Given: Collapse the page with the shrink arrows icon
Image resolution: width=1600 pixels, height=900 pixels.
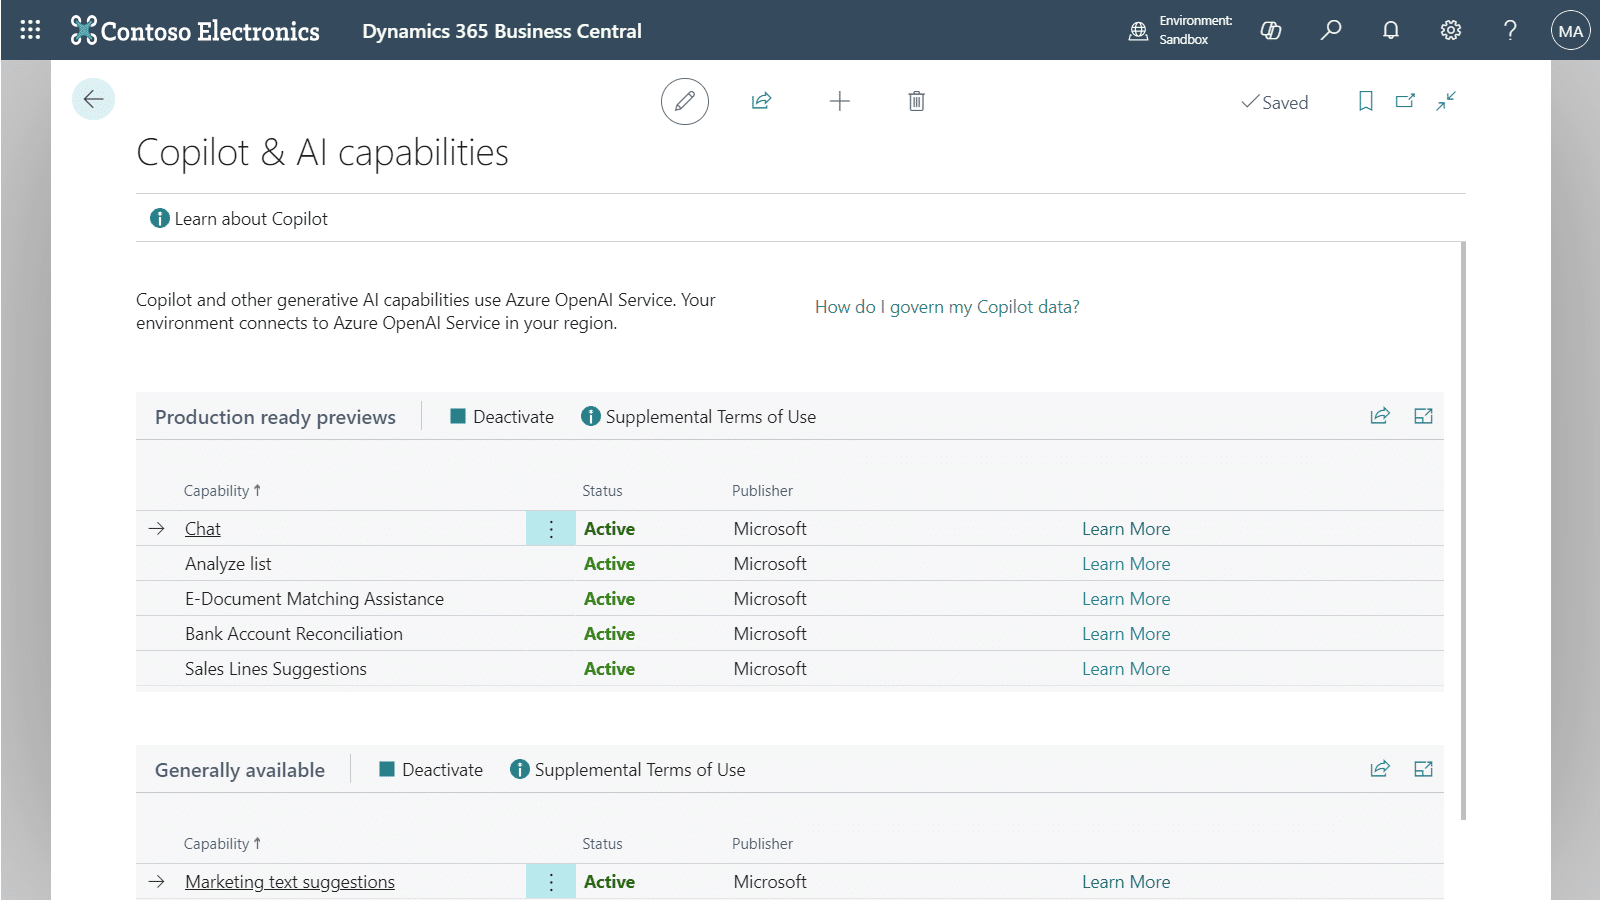Looking at the screenshot, I should 1446,101.
